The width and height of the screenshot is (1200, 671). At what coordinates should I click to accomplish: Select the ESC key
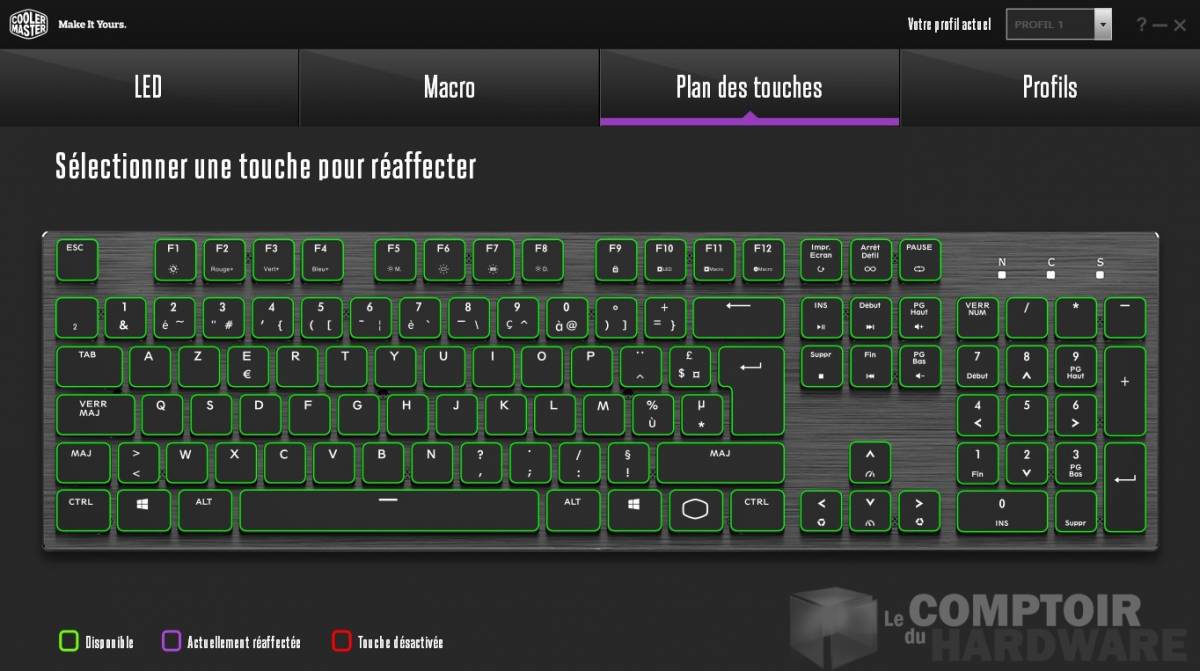click(x=76, y=260)
